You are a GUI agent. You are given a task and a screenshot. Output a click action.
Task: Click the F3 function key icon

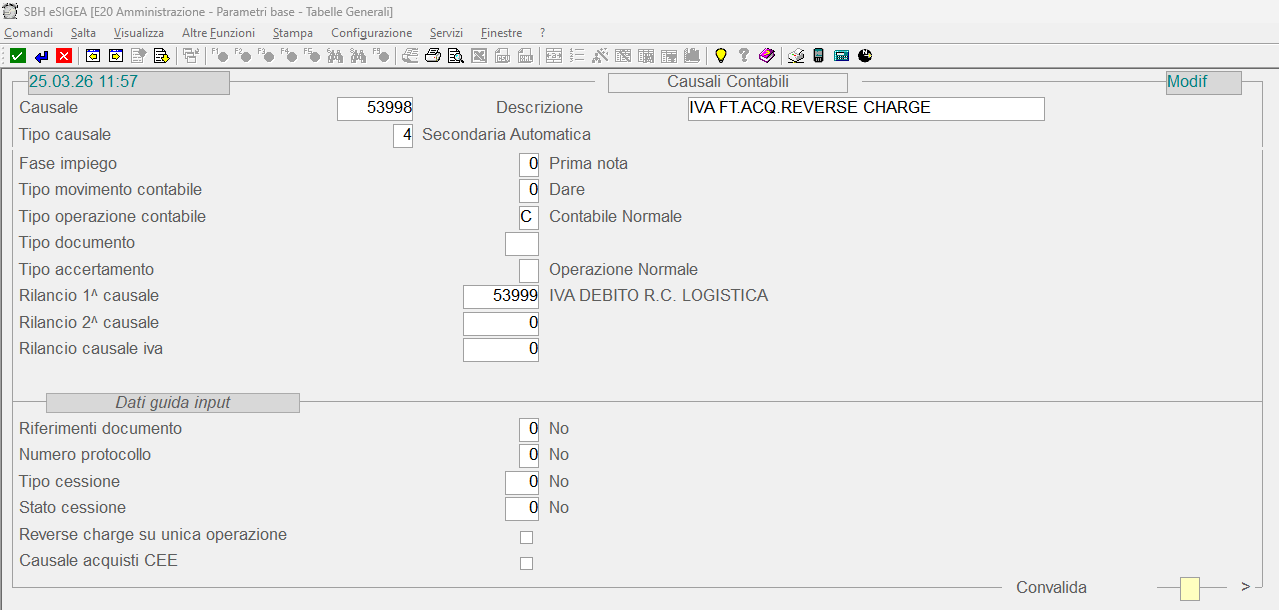click(x=266, y=56)
